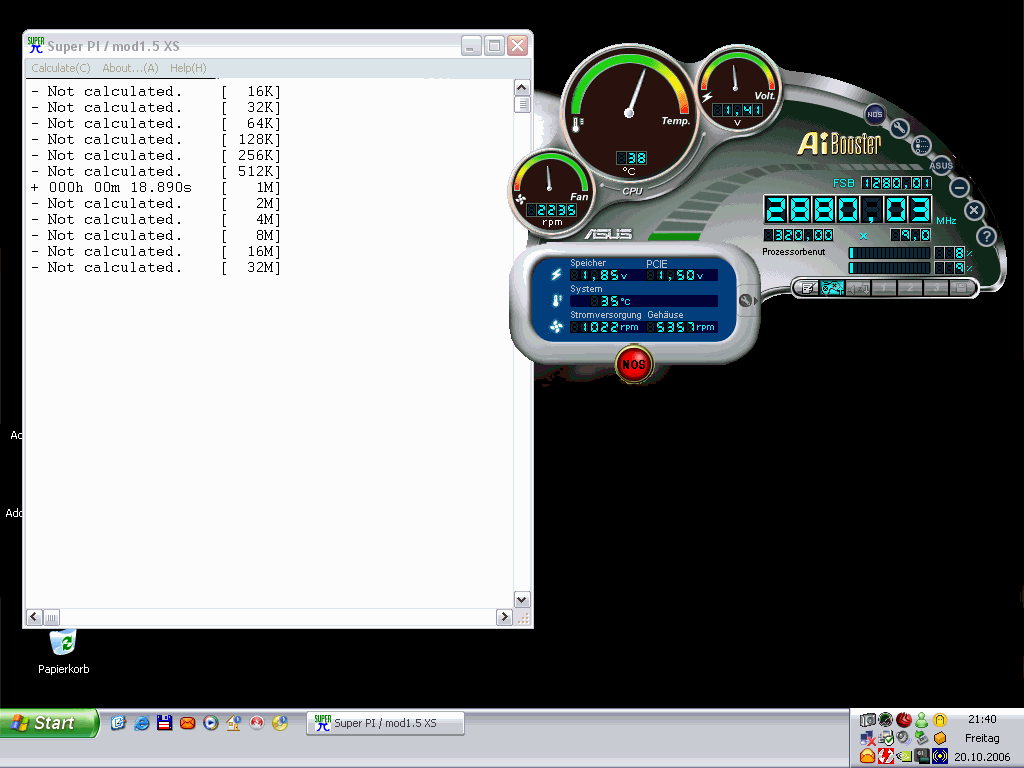Open AI Booster help question mark icon
Image resolution: width=1024 pixels, height=768 pixels.
tap(986, 236)
